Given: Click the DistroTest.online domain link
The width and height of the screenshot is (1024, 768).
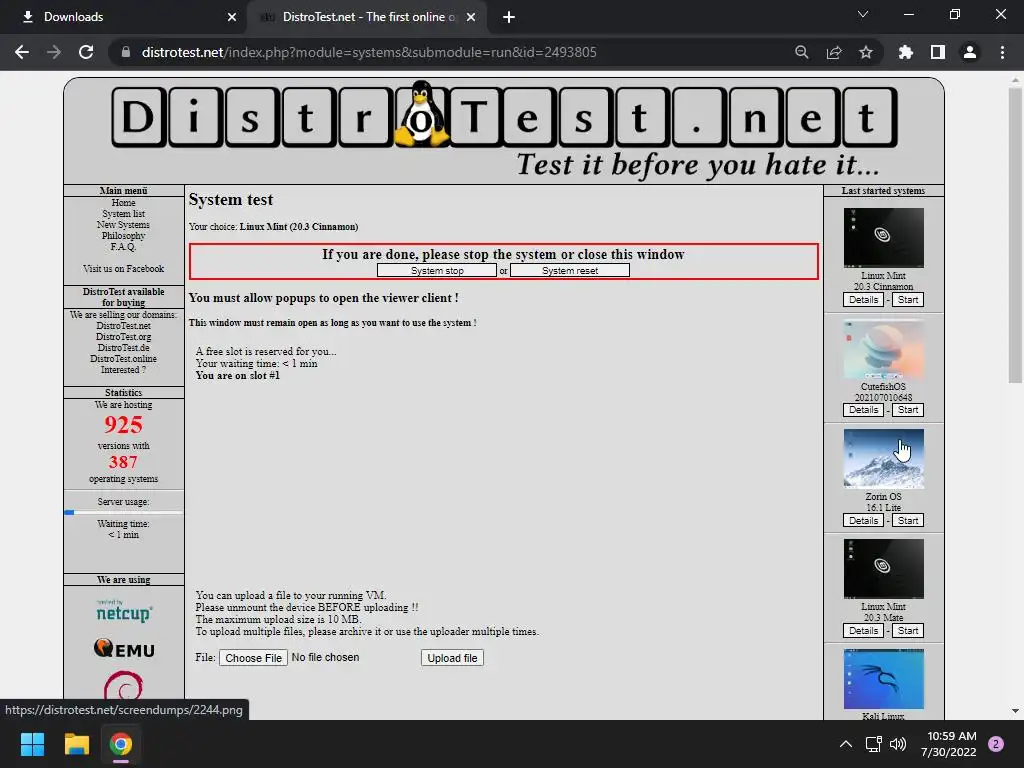Looking at the screenshot, I should pos(123,359).
